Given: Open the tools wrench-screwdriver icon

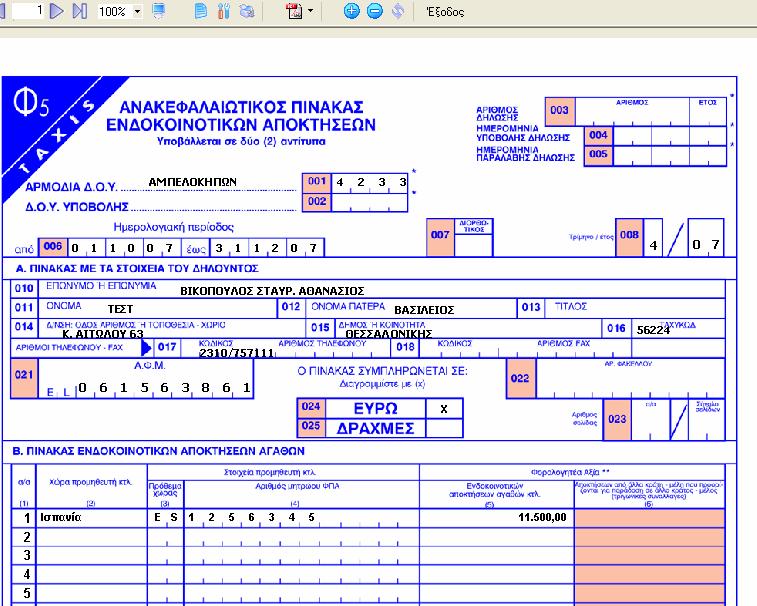Looking at the screenshot, I should [224, 11].
